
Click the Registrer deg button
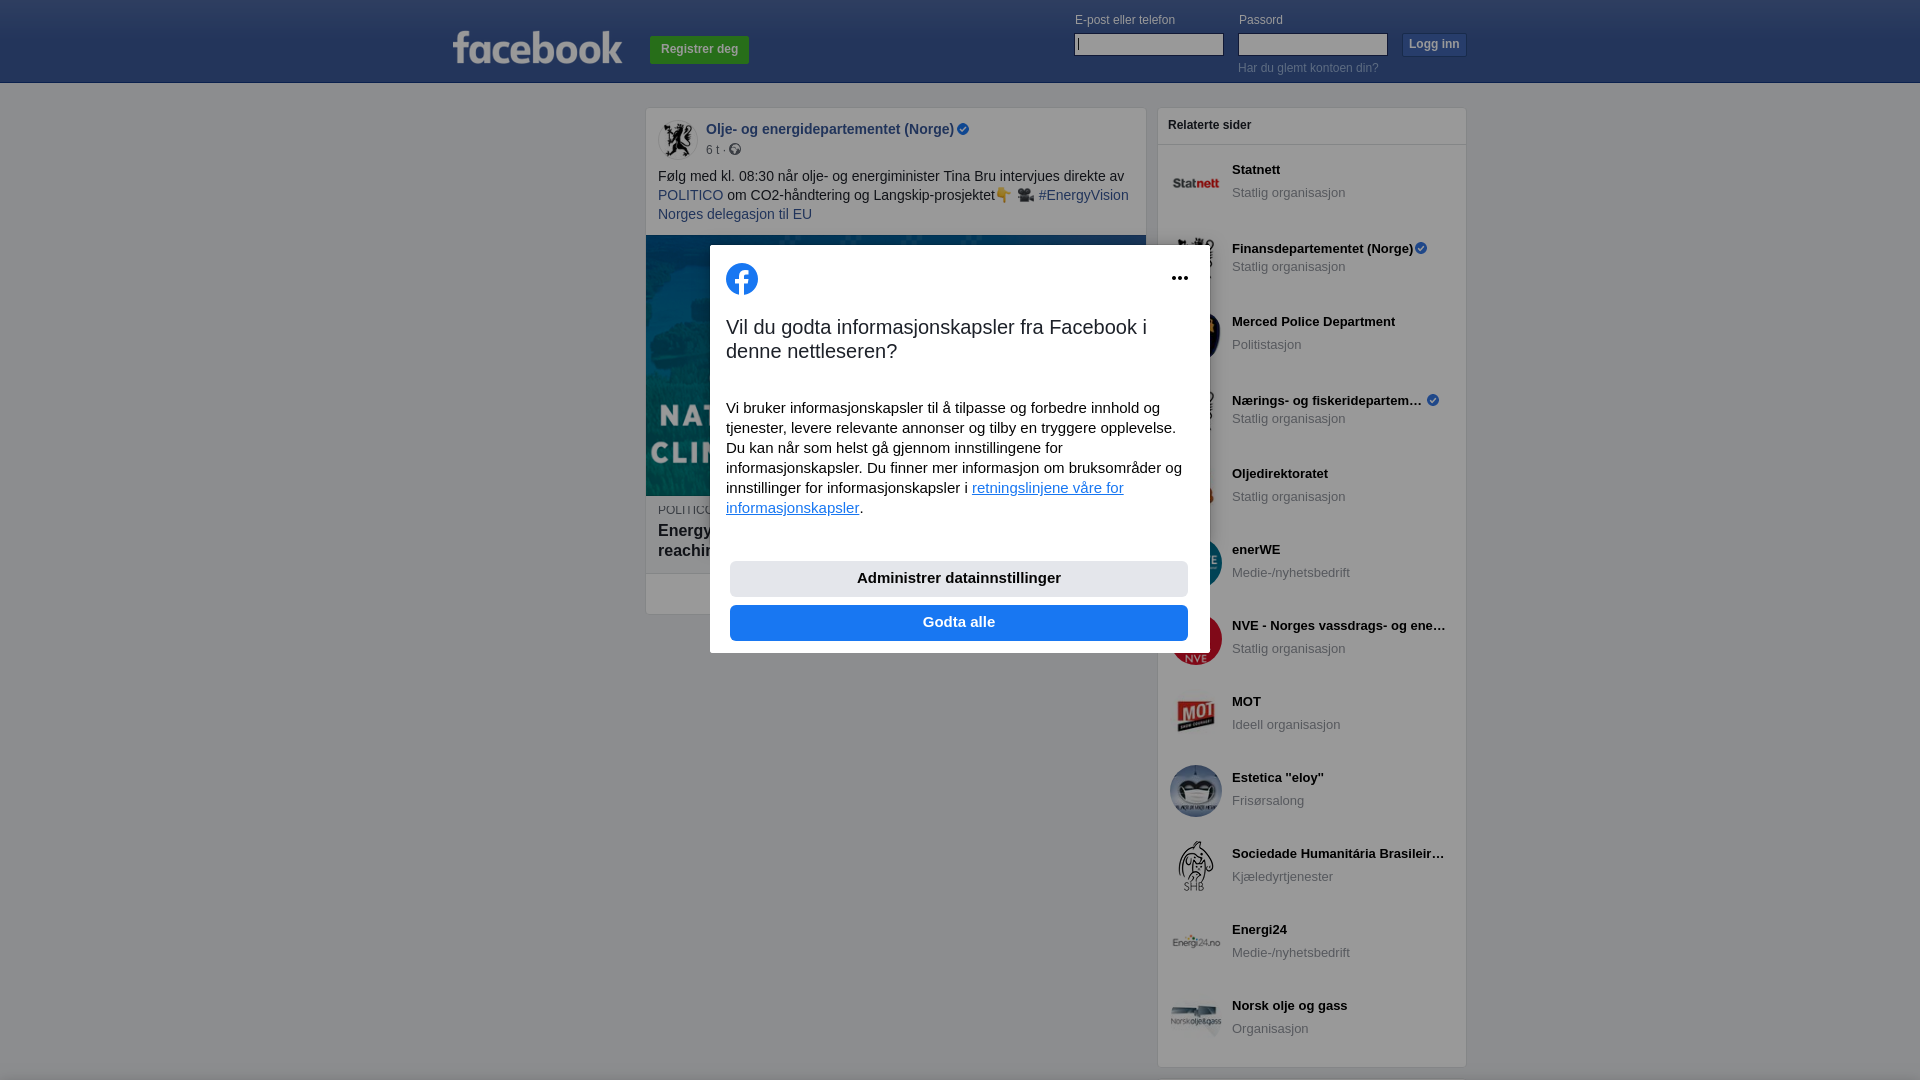(x=699, y=50)
